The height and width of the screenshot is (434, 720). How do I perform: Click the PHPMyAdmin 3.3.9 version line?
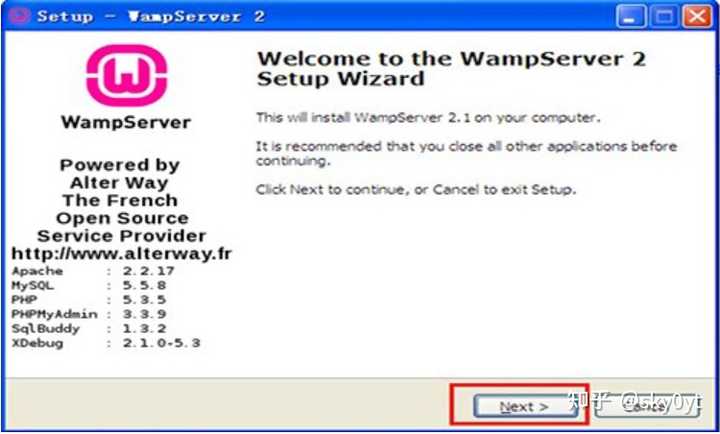click(89, 314)
